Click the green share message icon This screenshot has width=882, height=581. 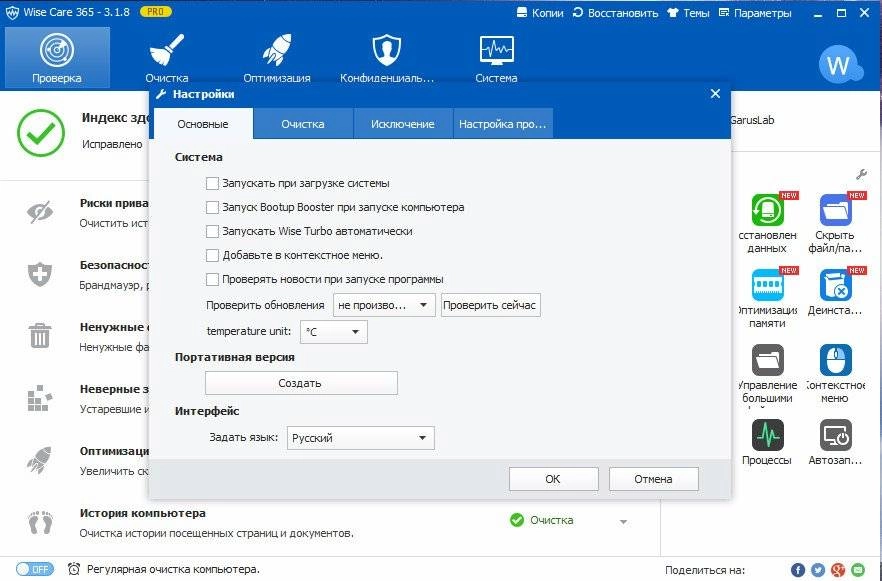click(858, 570)
